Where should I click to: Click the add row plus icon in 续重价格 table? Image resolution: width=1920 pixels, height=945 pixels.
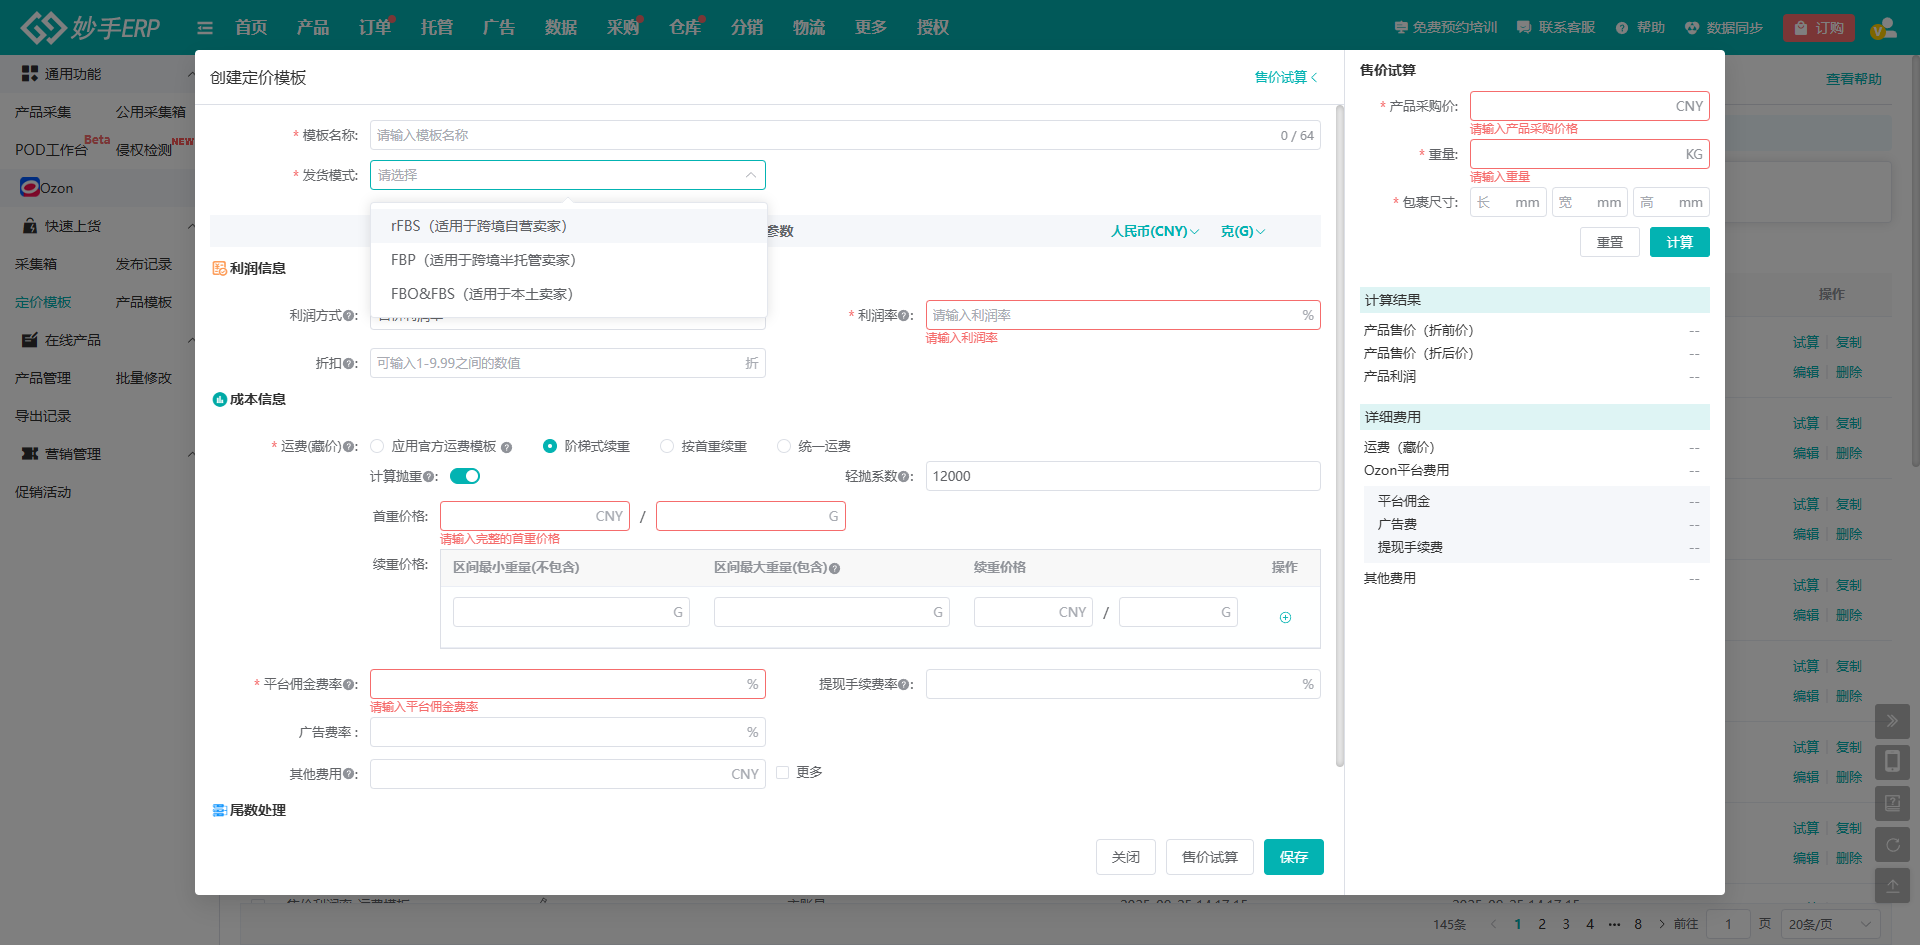pos(1285,617)
